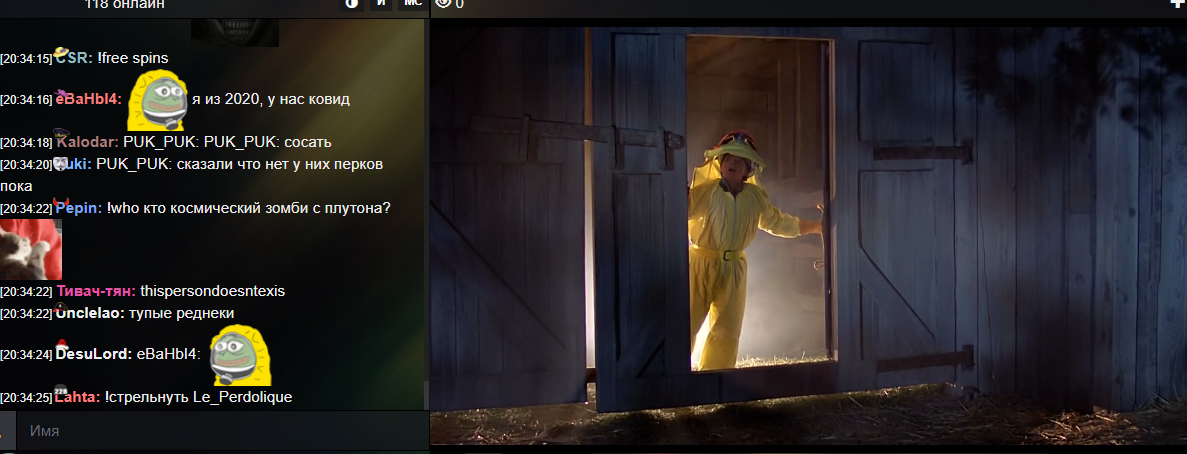Click the half-circle contrast icon in chat header
The image size is (1187, 454).
point(351,4)
